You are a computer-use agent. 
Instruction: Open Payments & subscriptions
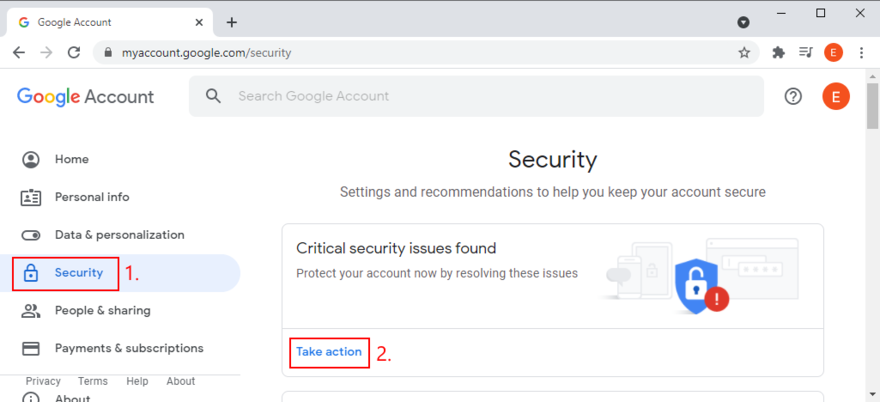[x=128, y=348]
